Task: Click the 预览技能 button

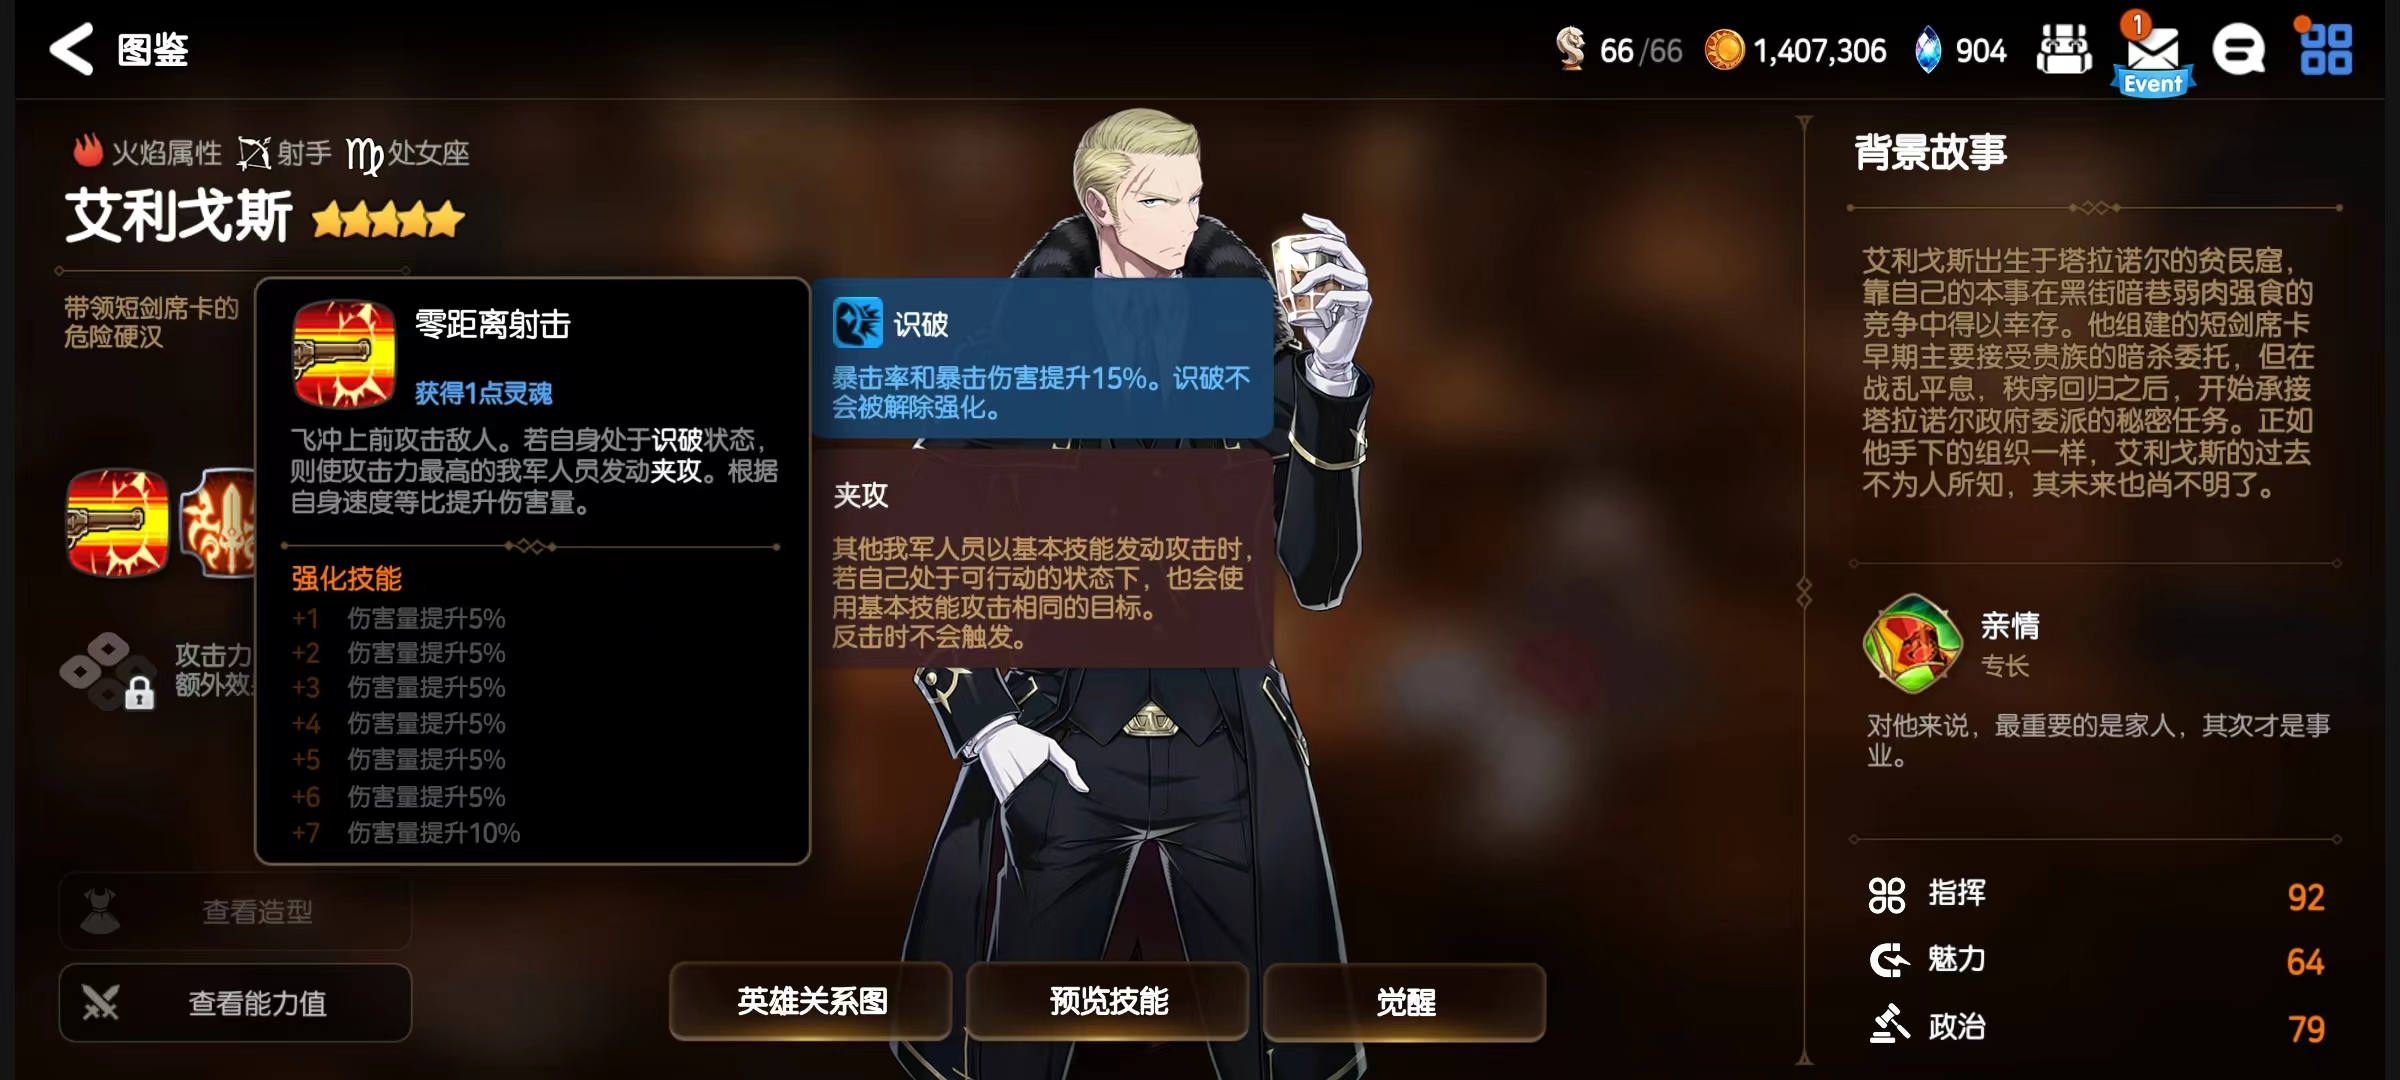Action: point(1108,1001)
